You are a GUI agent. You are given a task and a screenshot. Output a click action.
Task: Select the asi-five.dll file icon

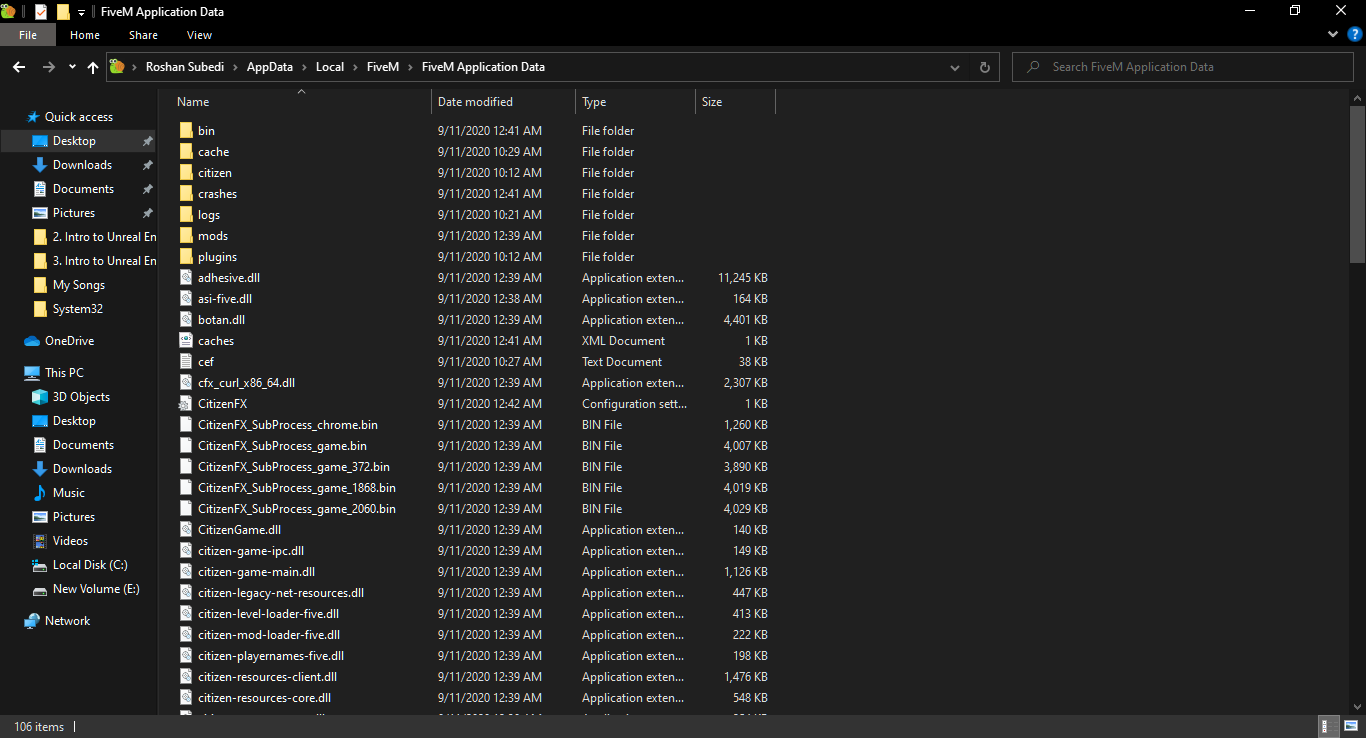[186, 299]
